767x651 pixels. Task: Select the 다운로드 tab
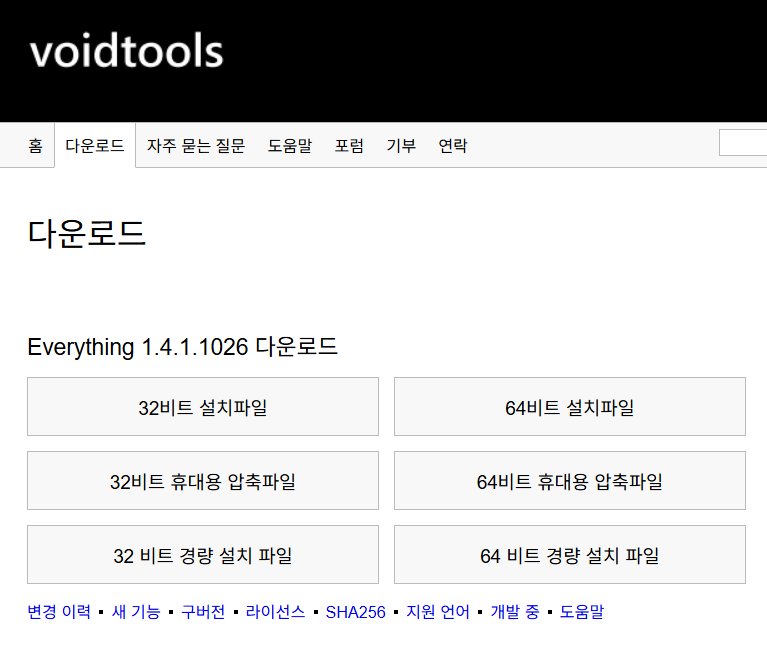click(95, 146)
